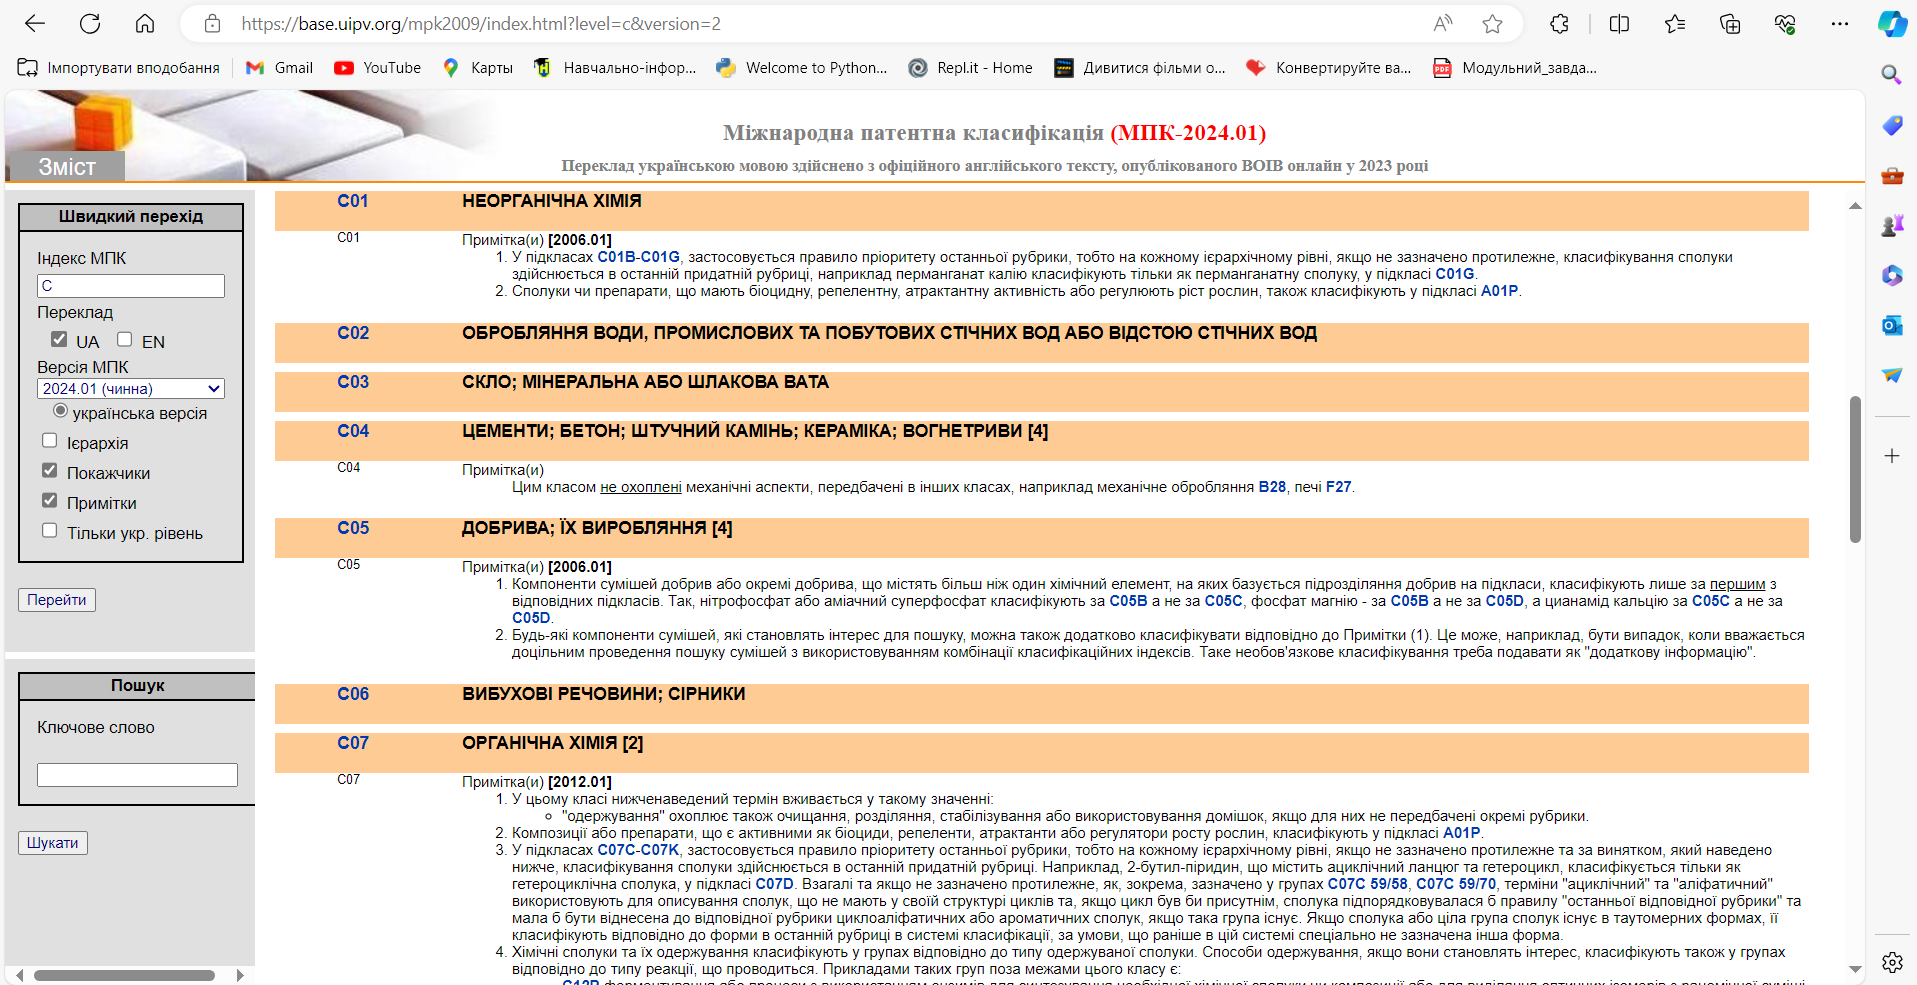Open class C02 heading link
Image resolution: width=1917 pixels, height=985 pixels.
coord(353,333)
